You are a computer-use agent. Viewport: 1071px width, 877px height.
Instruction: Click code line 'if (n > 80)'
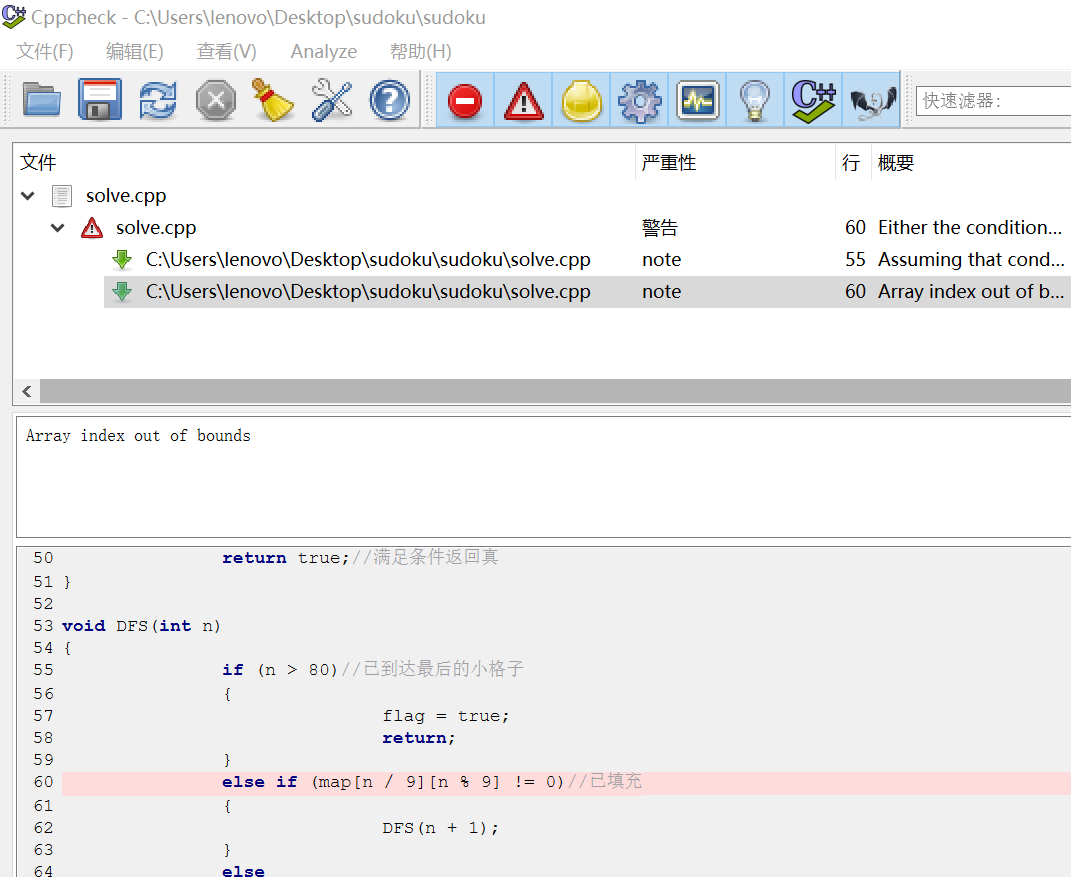[280, 670]
